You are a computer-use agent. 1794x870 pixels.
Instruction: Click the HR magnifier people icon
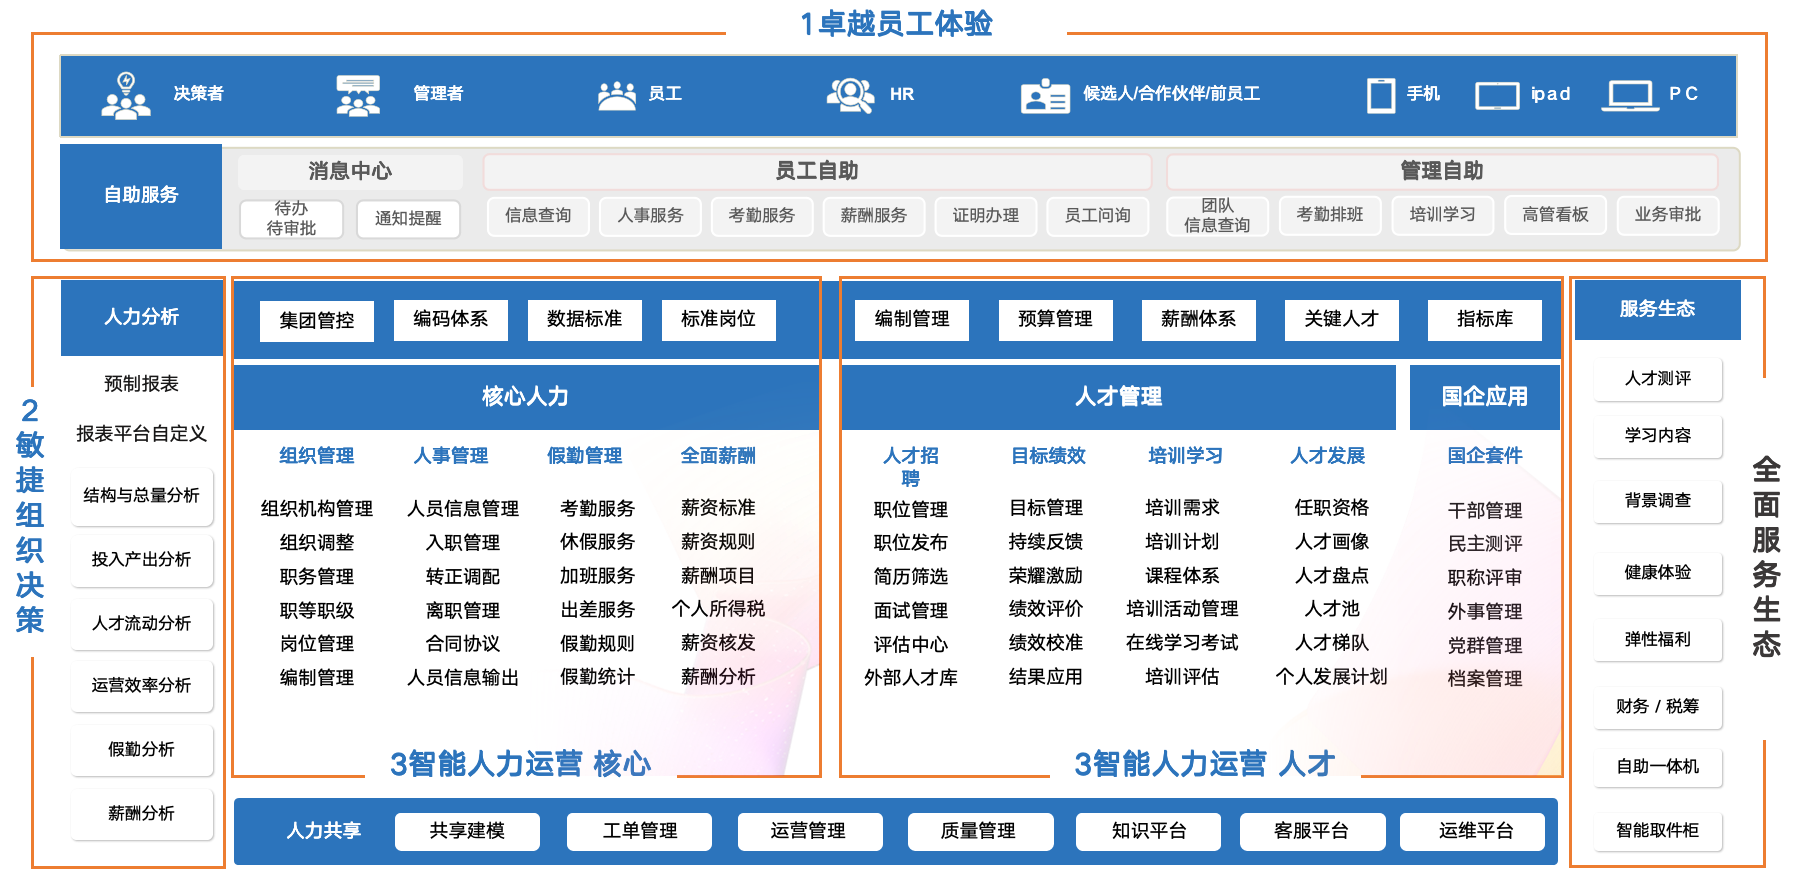tap(850, 95)
